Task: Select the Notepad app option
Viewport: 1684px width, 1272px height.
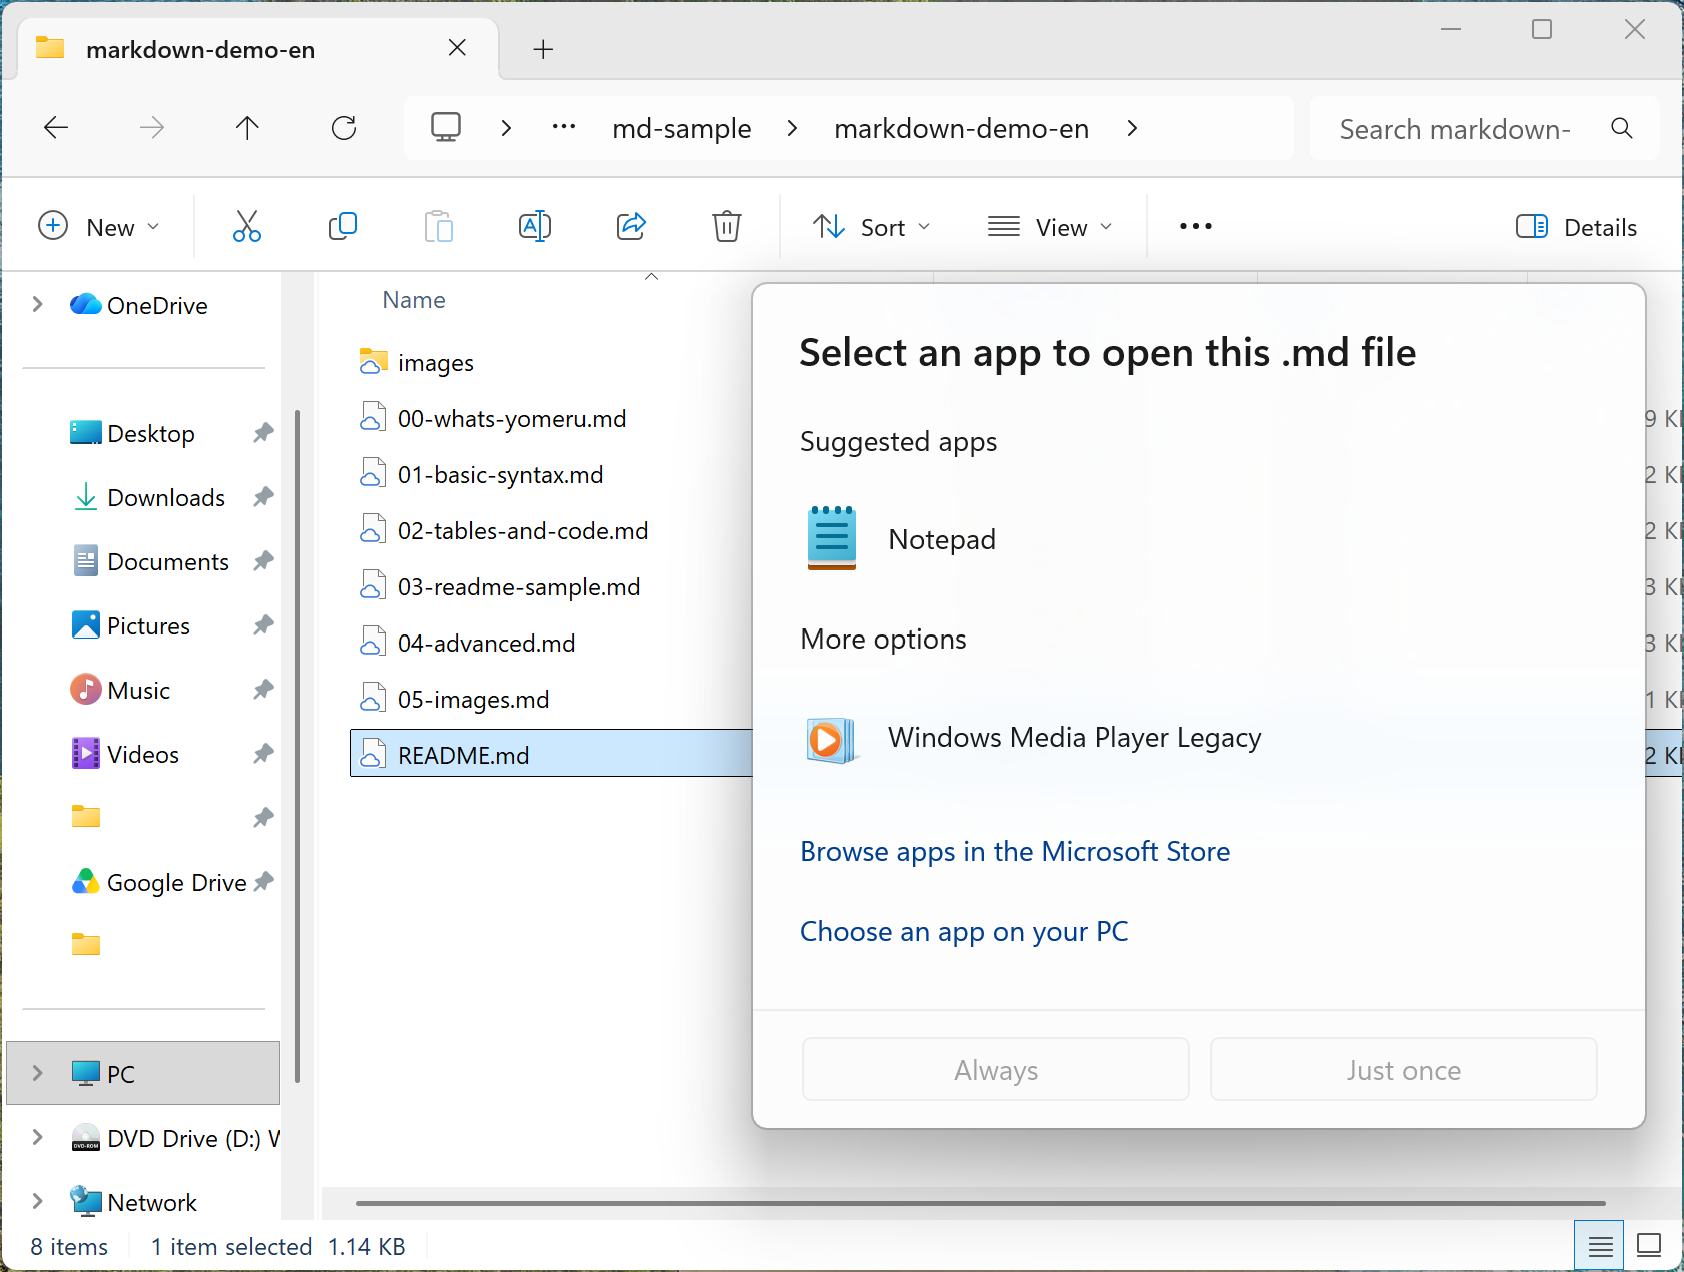Action: 1198,539
